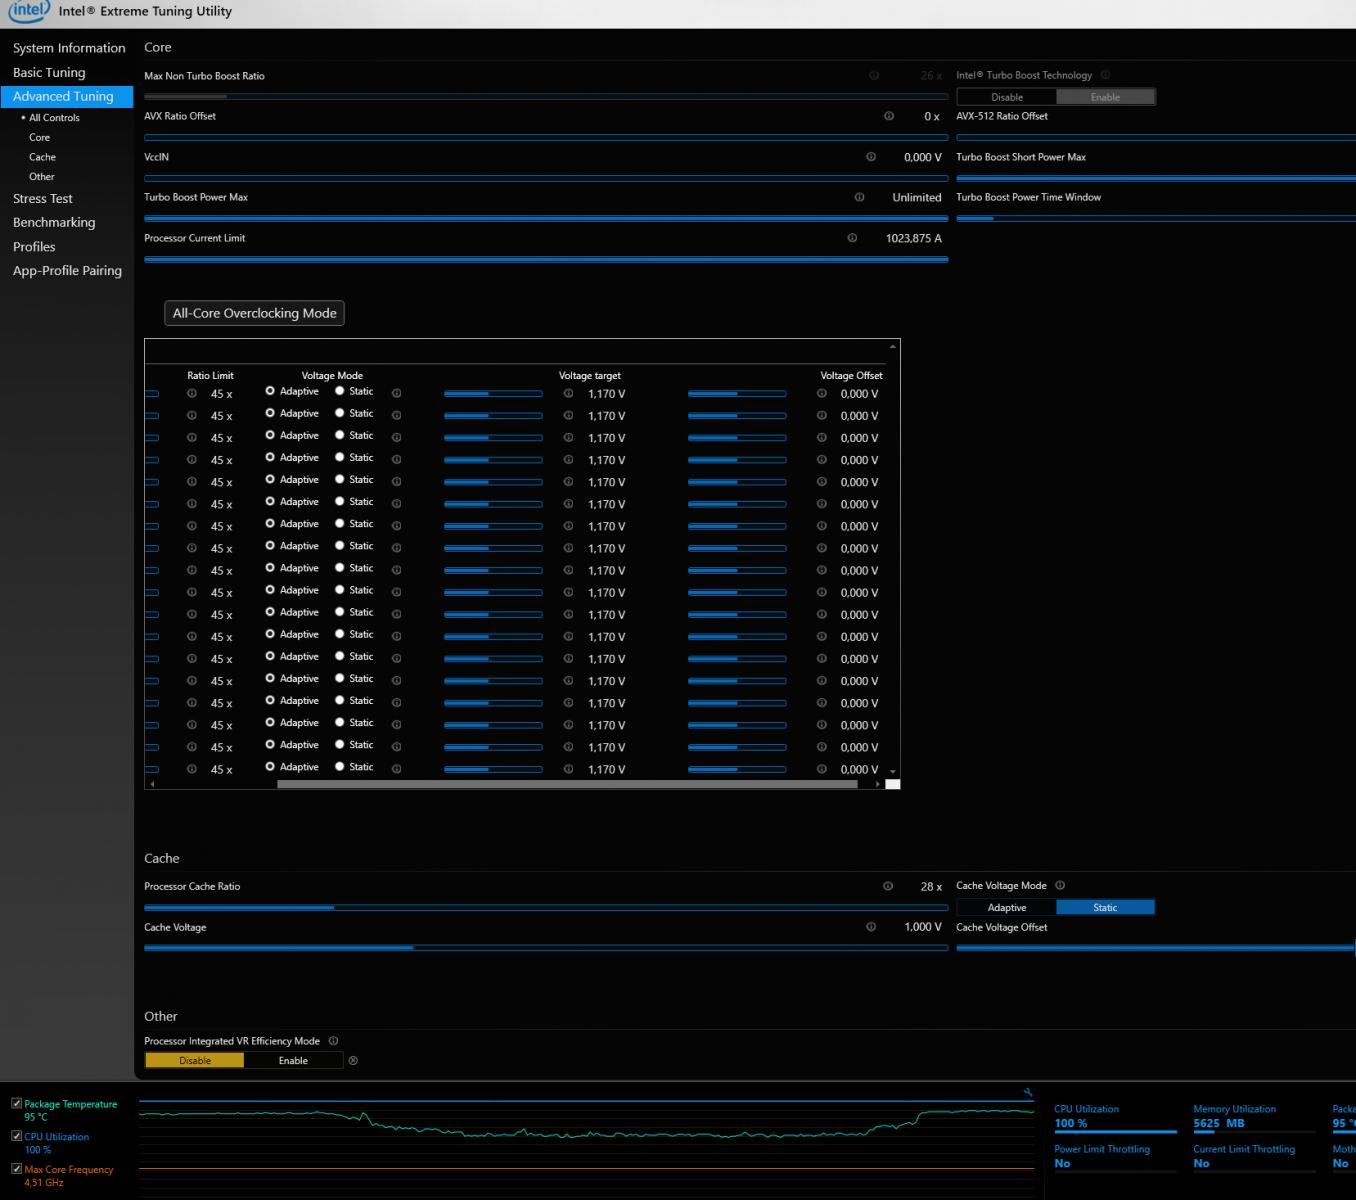Screen dimensions: 1356x1200
Task: Uncheck the Max Core Frequency graph checkbox
Action: (16, 1168)
